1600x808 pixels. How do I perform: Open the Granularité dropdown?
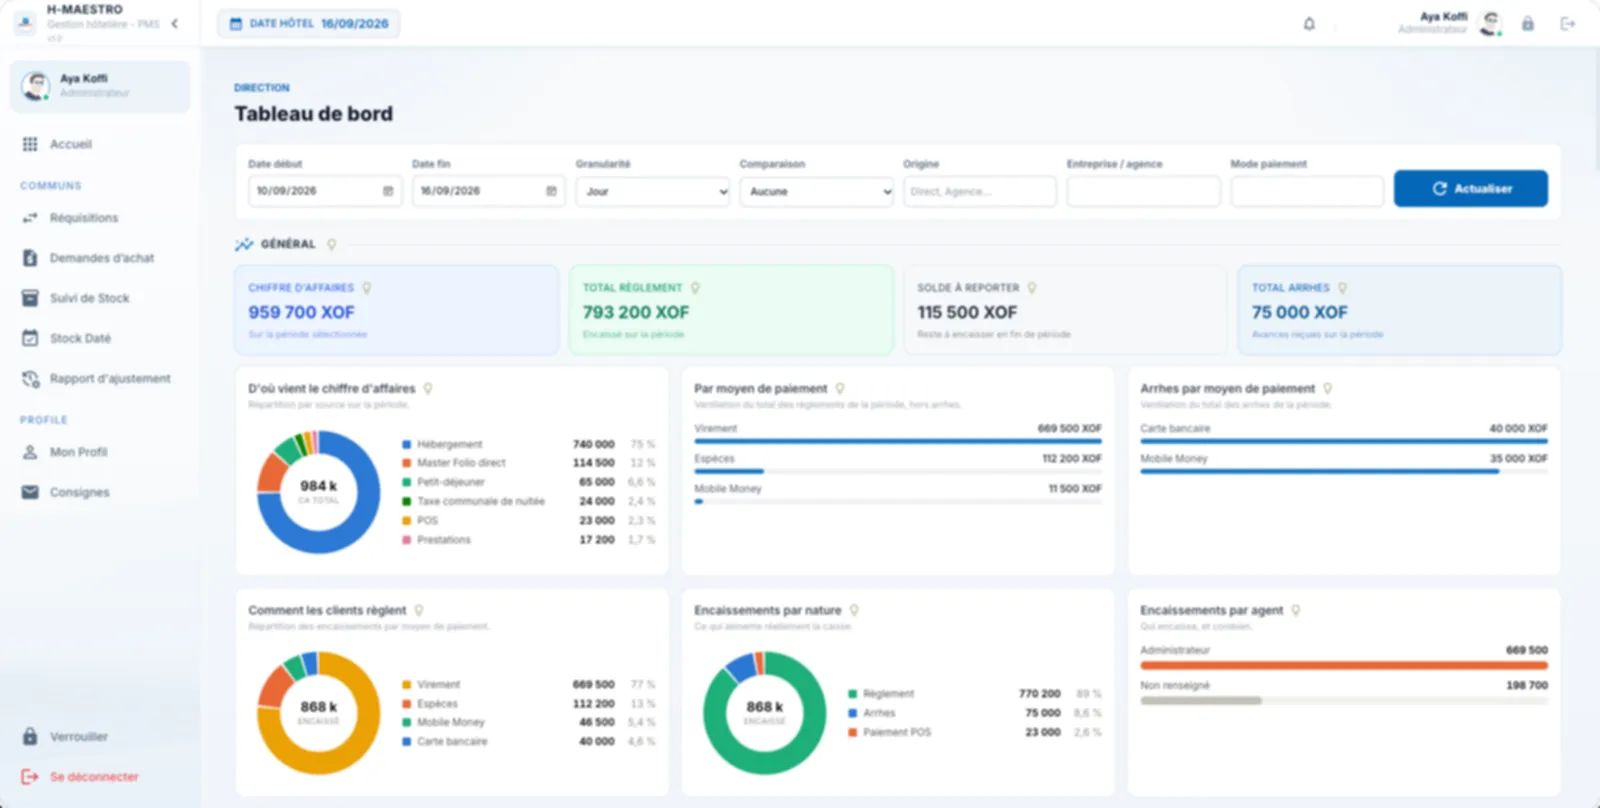[x=653, y=191]
